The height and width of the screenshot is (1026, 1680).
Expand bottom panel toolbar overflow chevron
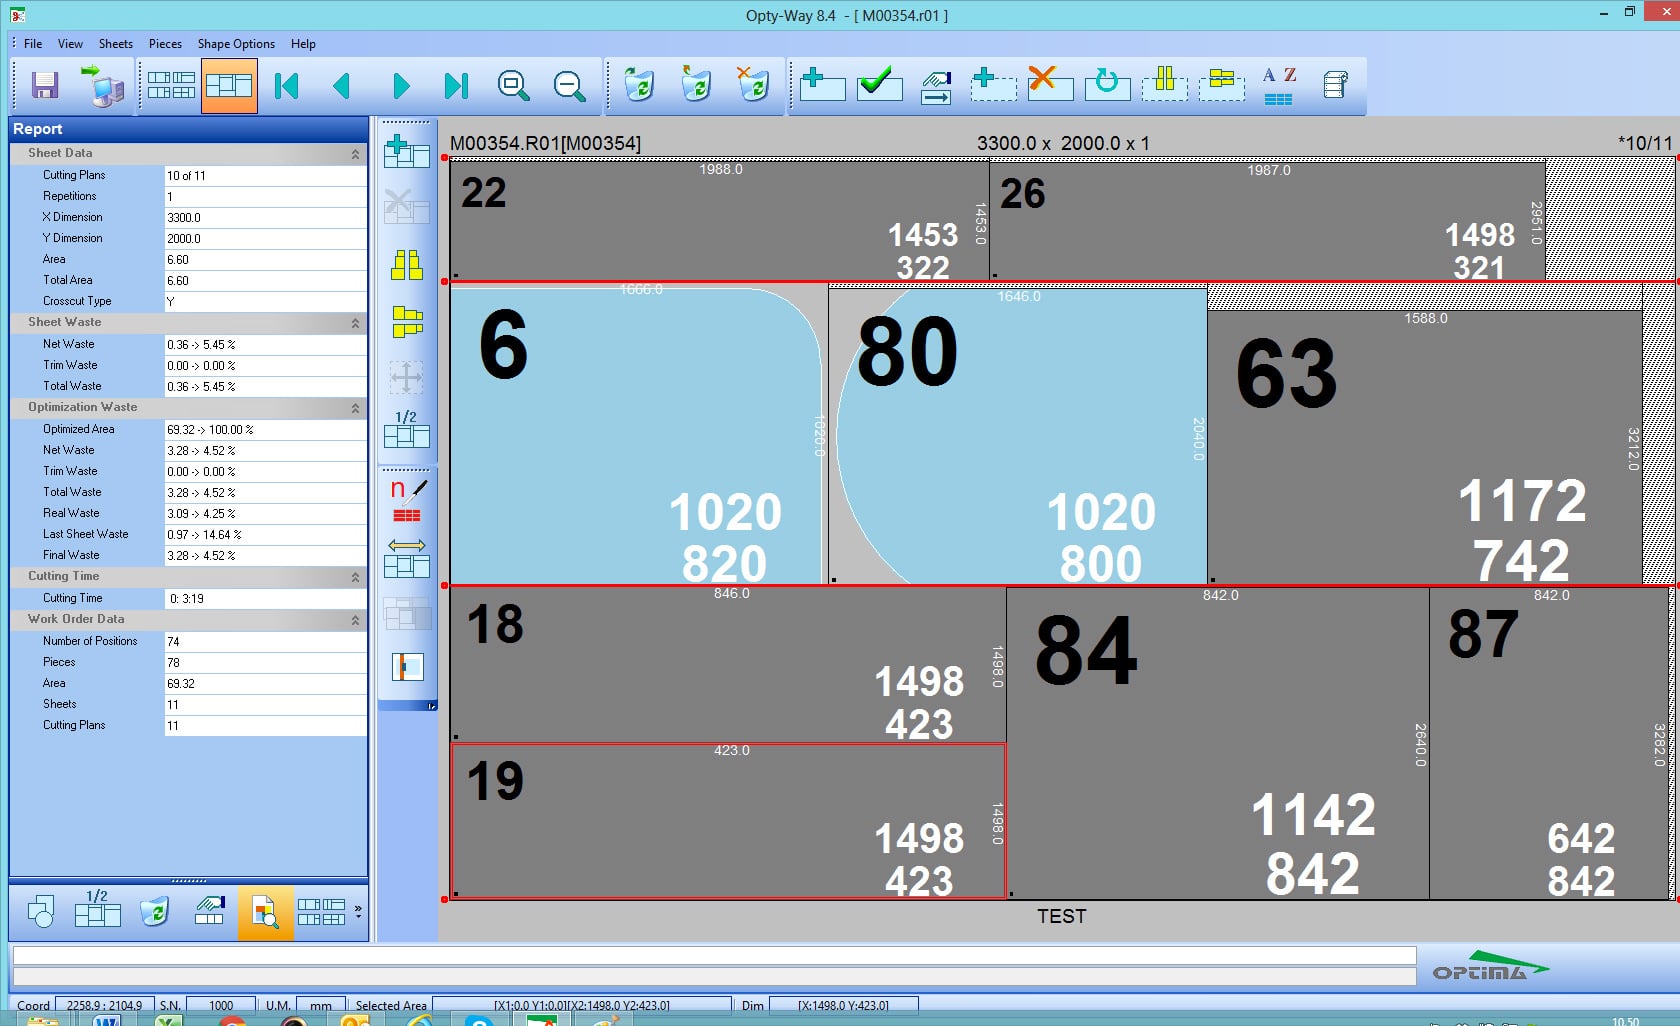pos(358,911)
